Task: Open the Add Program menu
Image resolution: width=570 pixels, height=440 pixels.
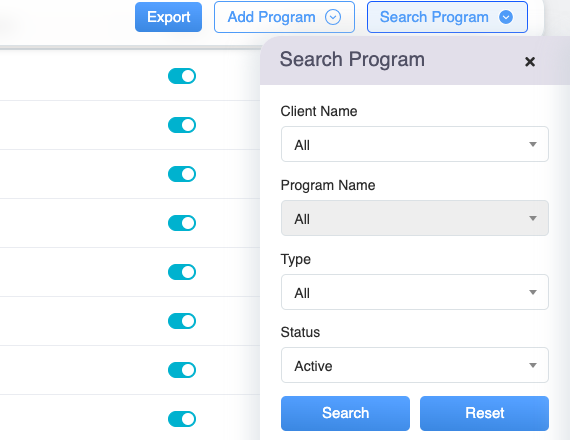Action: pos(284,17)
